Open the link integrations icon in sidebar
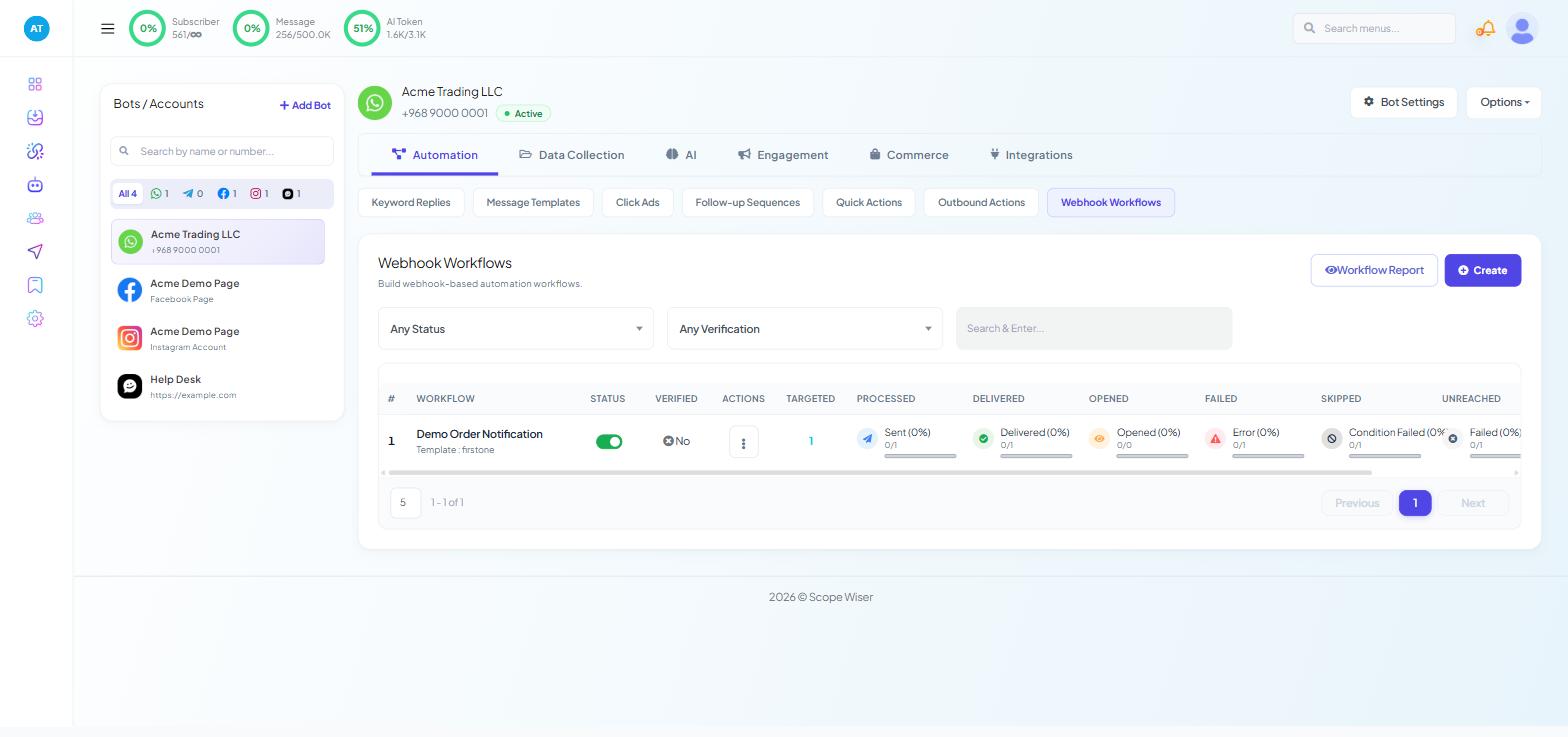Viewport: 1568px width, 737px height. 35,151
